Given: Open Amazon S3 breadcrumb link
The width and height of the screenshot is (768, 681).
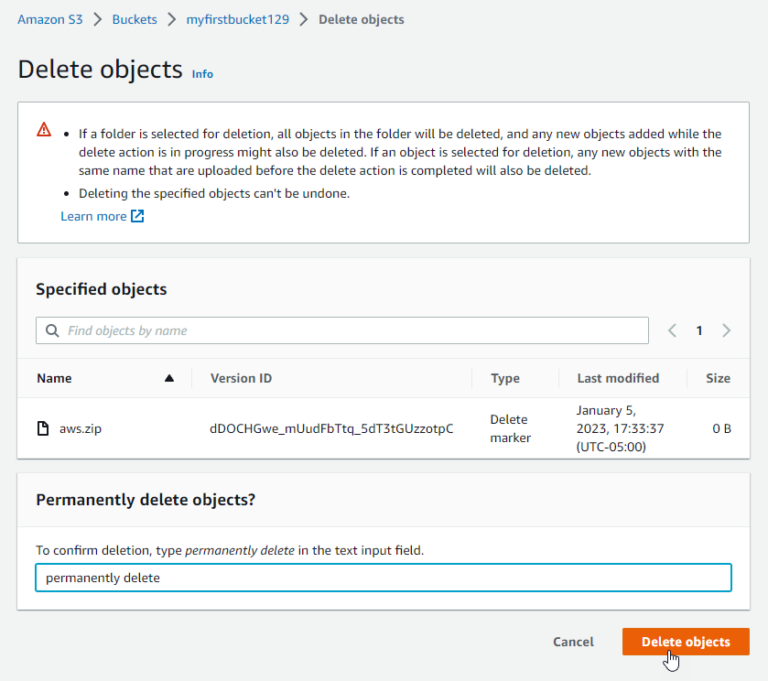Looking at the screenshot, I should (50, 19).
